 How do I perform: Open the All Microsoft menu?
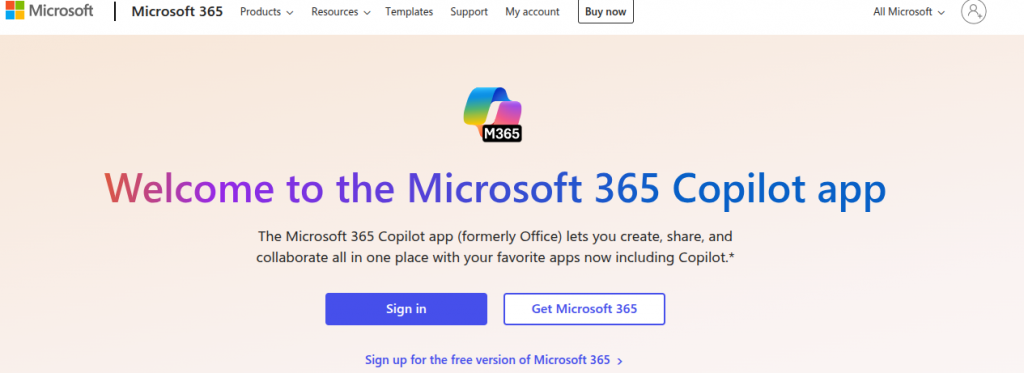tap(909, 12)
